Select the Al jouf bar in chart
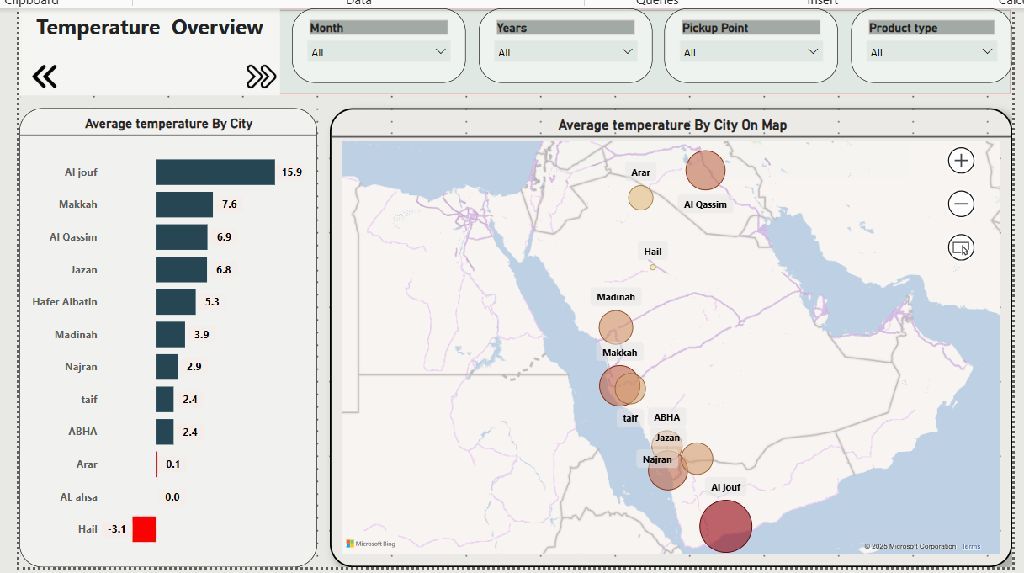The height and width of the screenshot is (573, 1024). [215, 172]
